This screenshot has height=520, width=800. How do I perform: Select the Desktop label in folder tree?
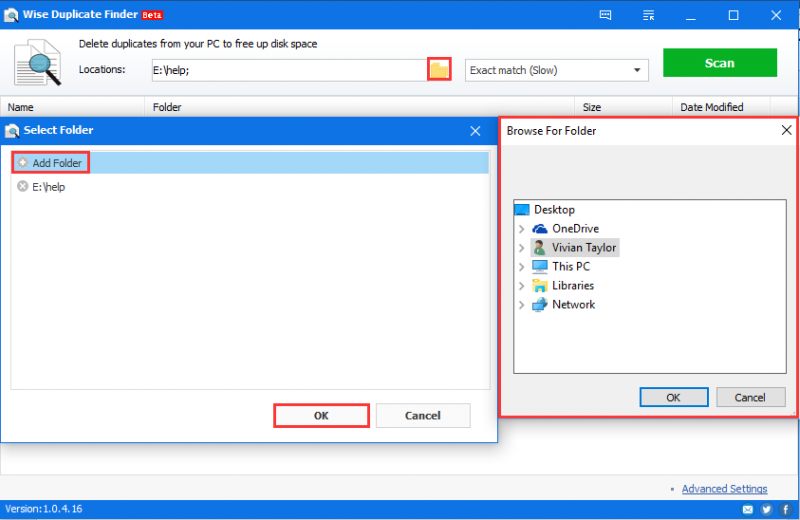point(554,210)
